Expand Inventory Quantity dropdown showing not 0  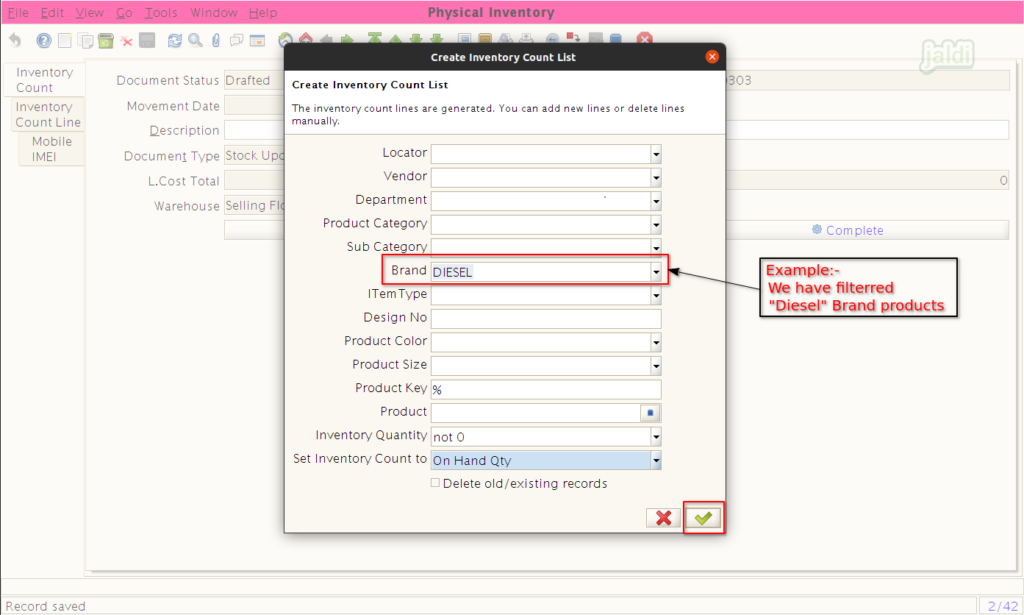click(656, 437)
